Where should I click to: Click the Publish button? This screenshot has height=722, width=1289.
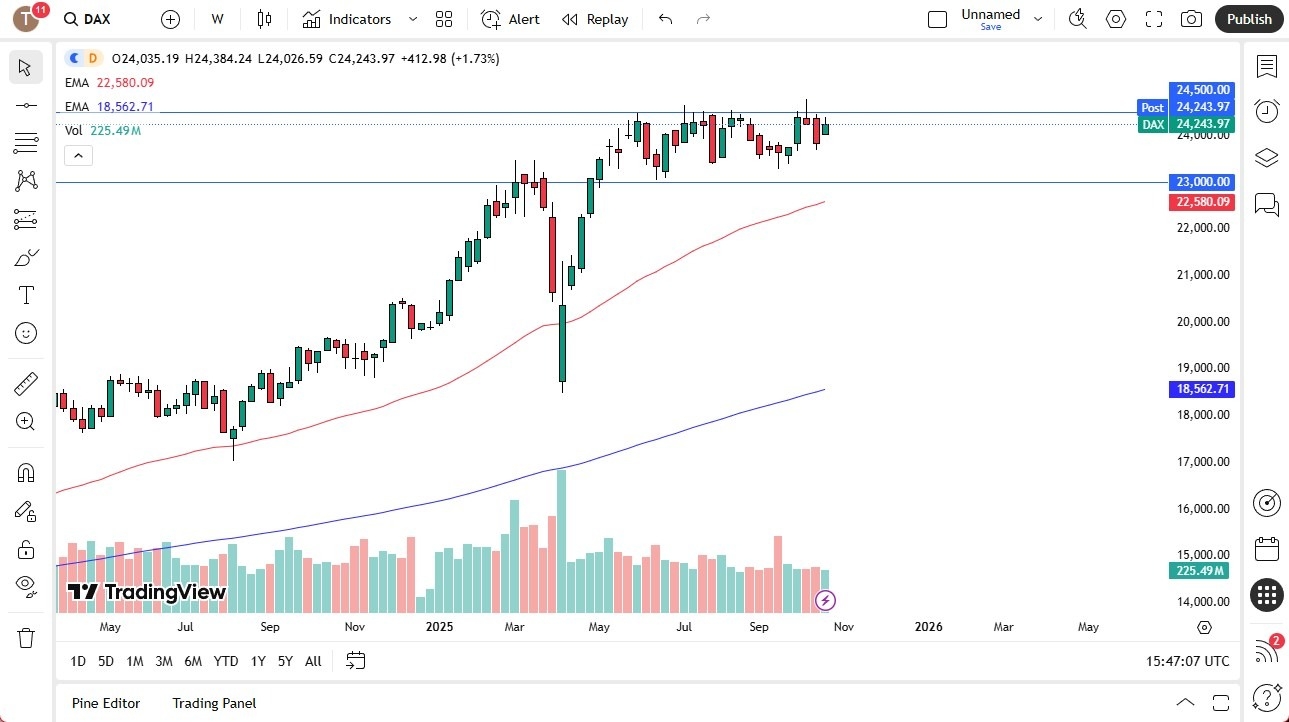click(1248, 19)
